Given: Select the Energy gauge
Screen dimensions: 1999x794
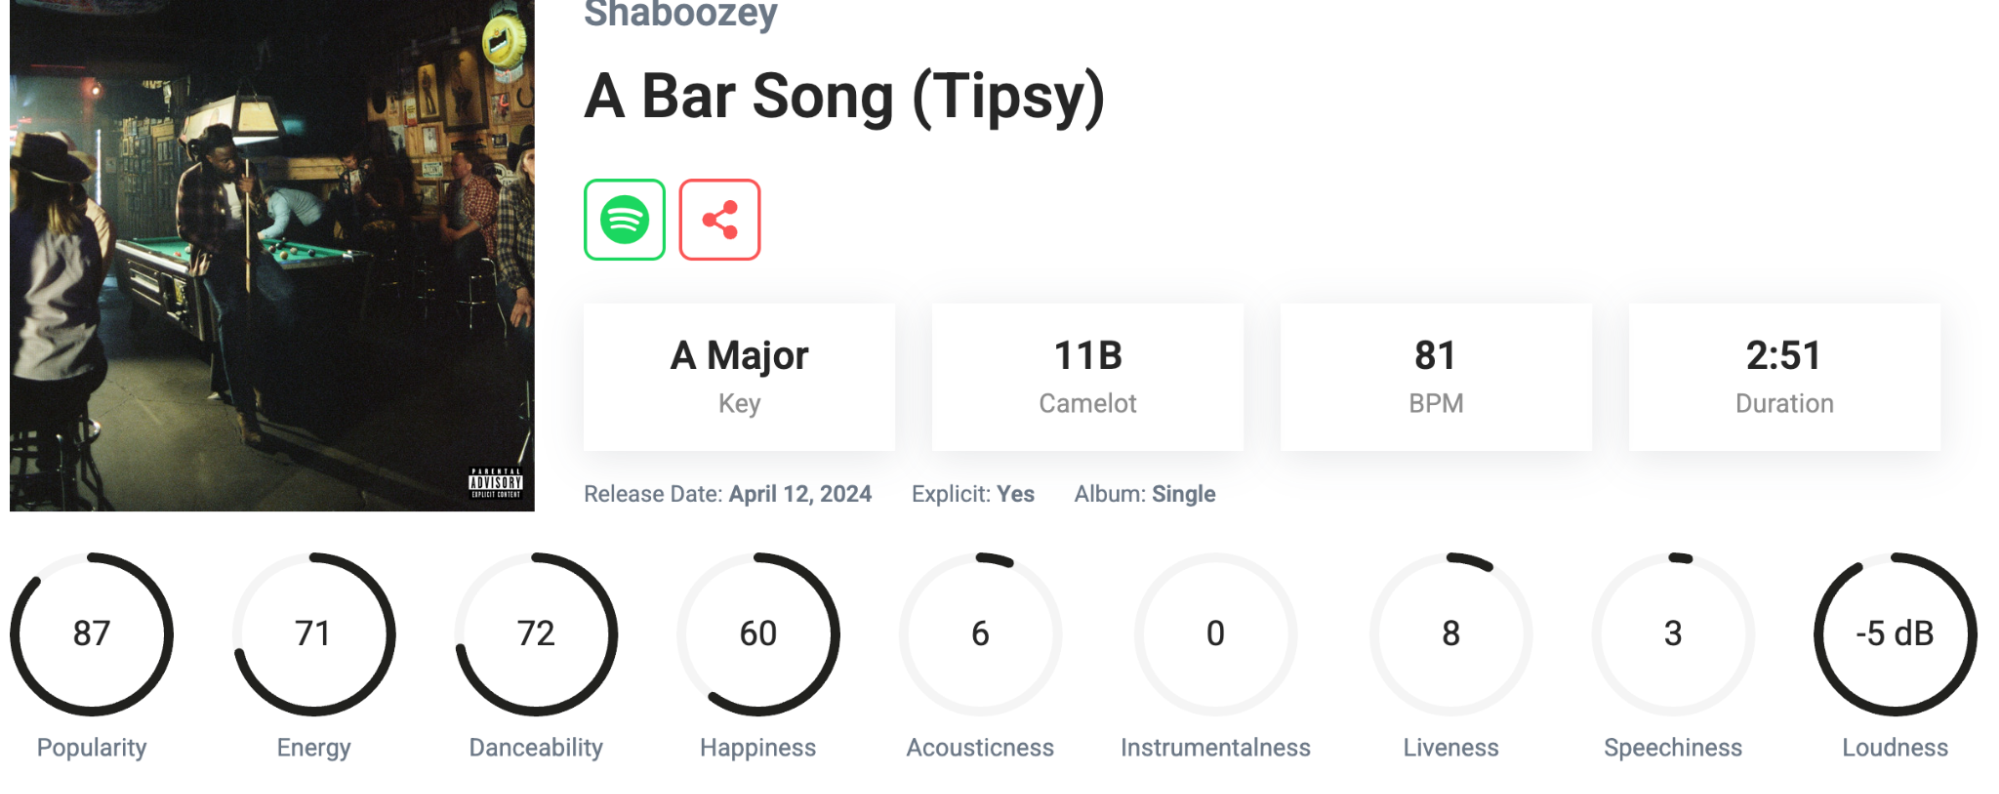Looking at the screenshot, I should [314, 633].
